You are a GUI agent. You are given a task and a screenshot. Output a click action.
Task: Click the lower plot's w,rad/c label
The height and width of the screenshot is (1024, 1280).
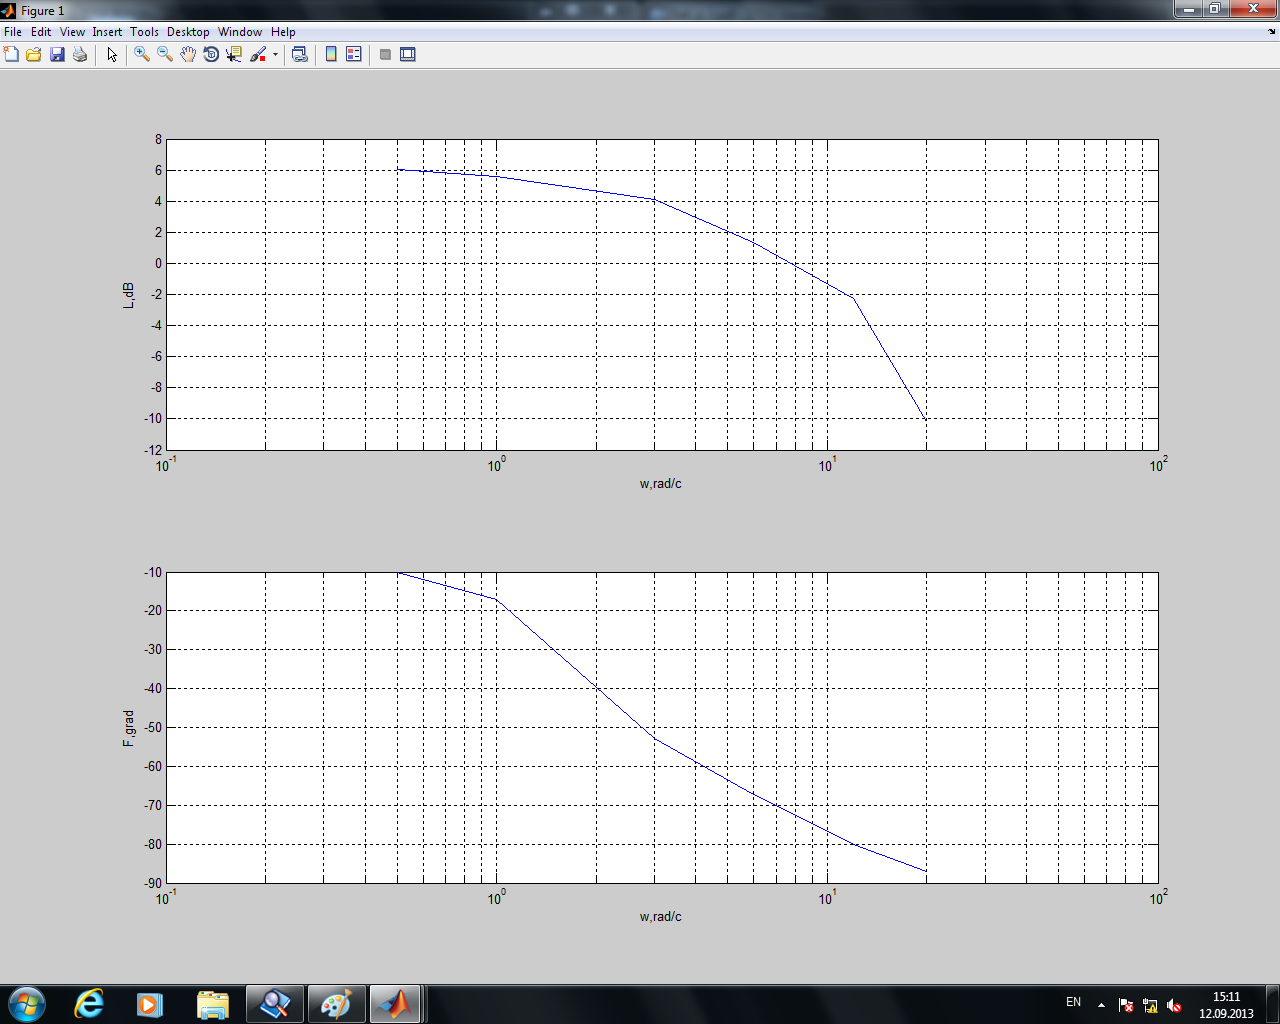click(x=661, y=916)
